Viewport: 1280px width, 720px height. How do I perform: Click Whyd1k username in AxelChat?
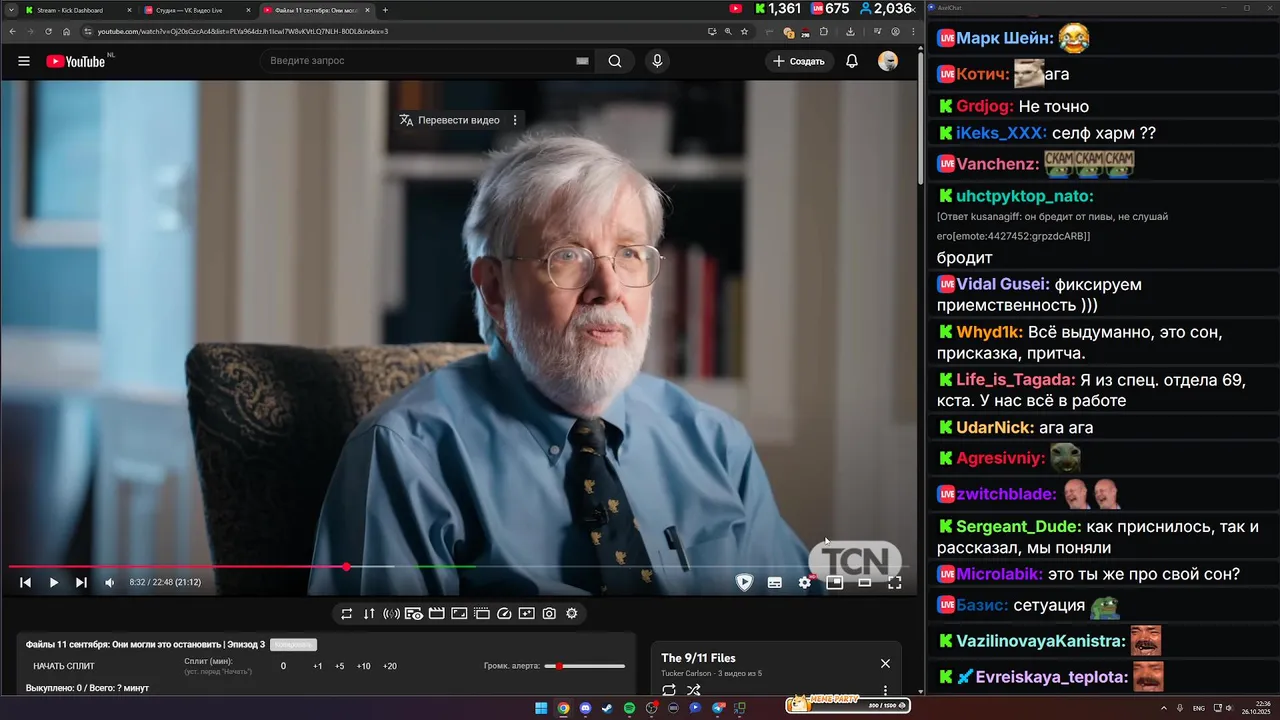click(x=989, y=332)
